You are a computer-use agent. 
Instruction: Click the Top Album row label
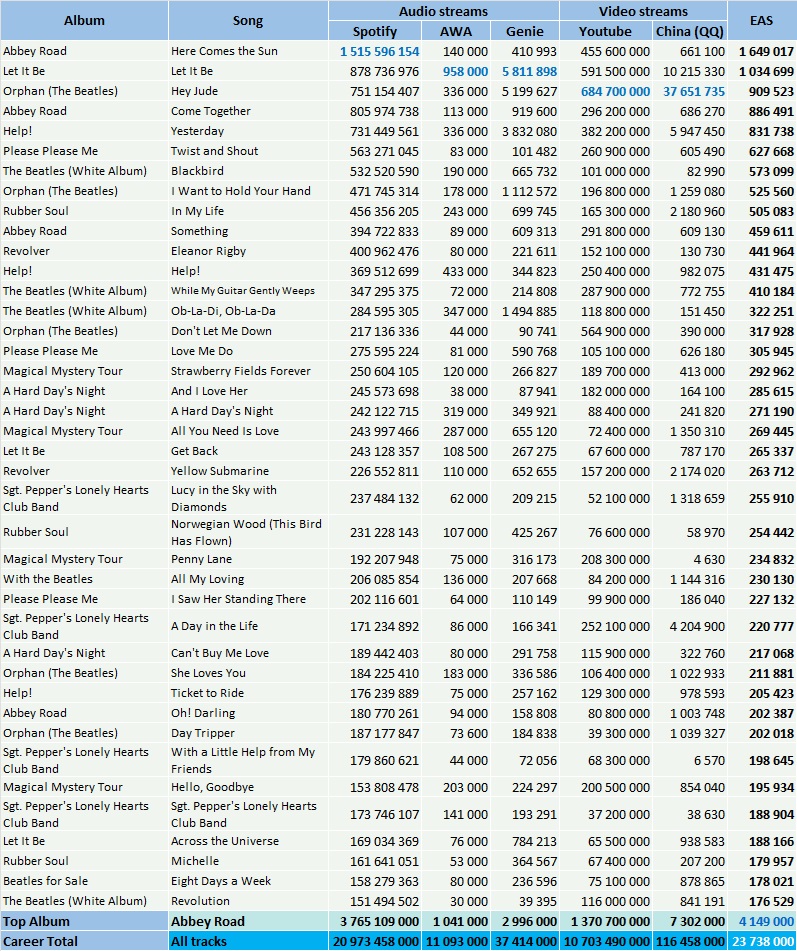click(84, 921)
